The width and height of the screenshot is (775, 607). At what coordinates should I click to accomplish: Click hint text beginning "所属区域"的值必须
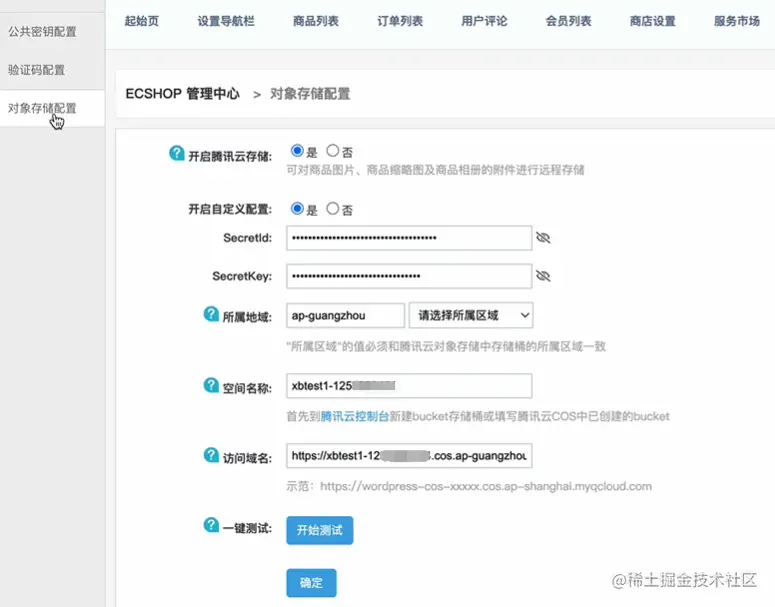coord(446,346)
